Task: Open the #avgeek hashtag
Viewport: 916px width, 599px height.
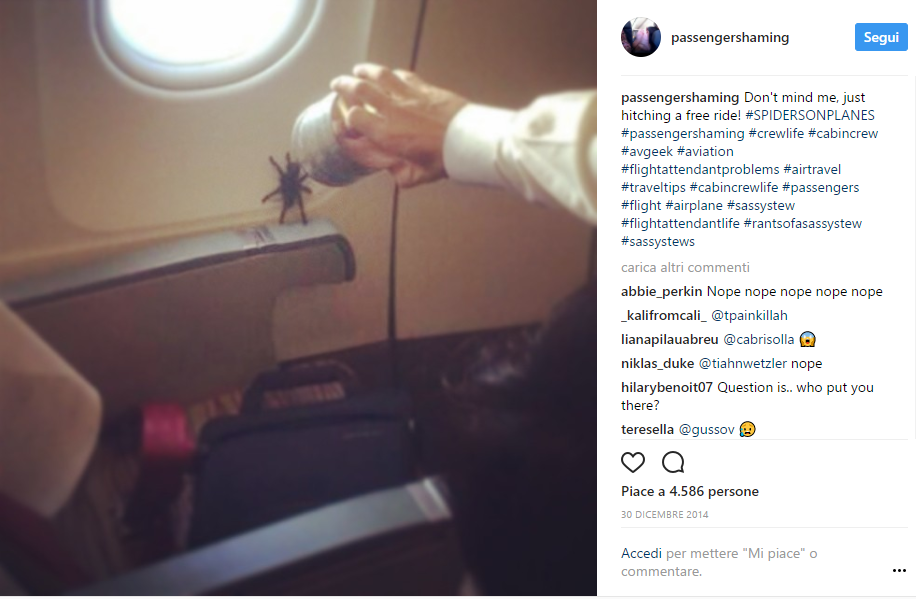Action: coord(647,151)
